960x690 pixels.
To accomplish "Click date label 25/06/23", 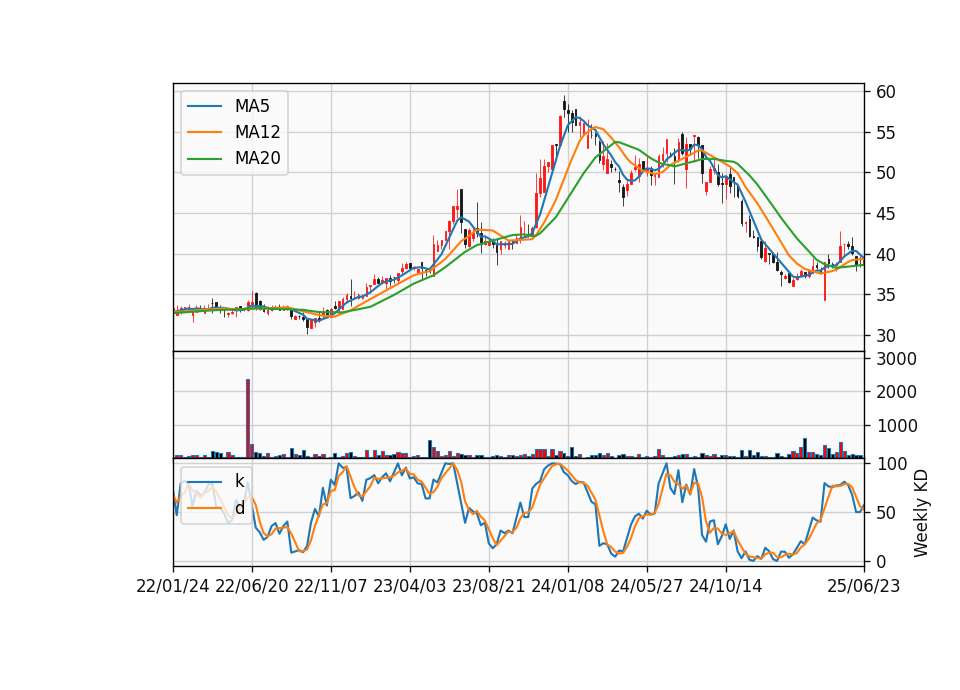I will pos(864,586).
